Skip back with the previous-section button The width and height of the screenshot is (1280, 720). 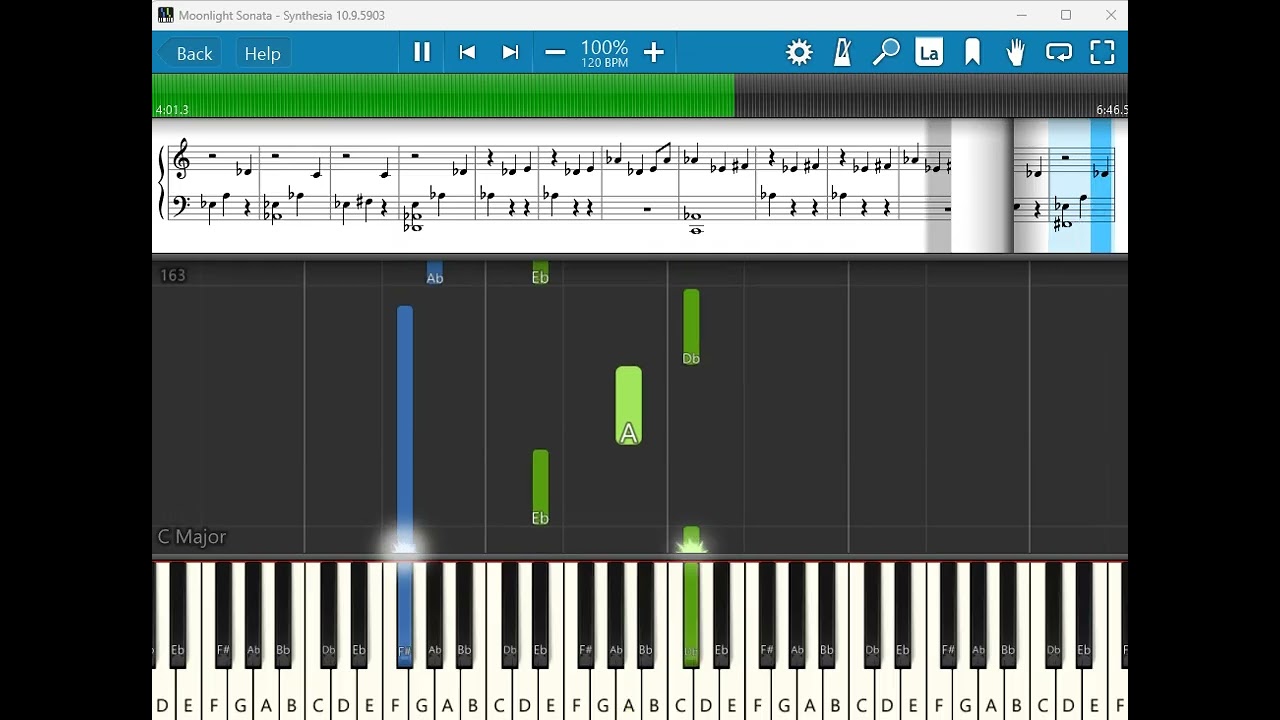[467, 53]
